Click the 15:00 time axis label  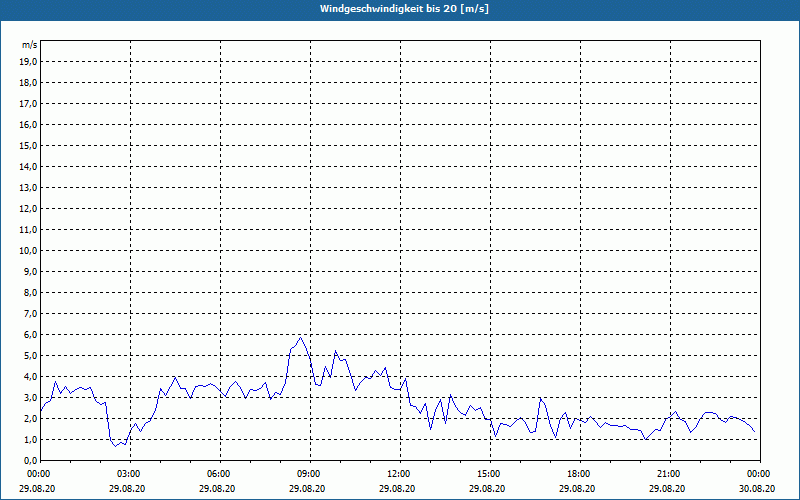tap(490, 474)
